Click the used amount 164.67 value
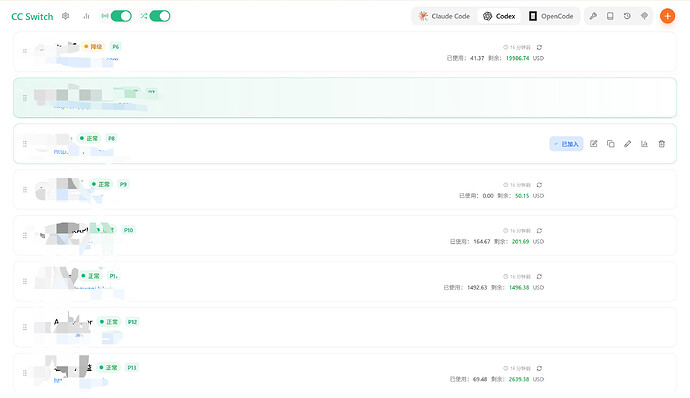The image size is (690, 398). tap(482, 242)
